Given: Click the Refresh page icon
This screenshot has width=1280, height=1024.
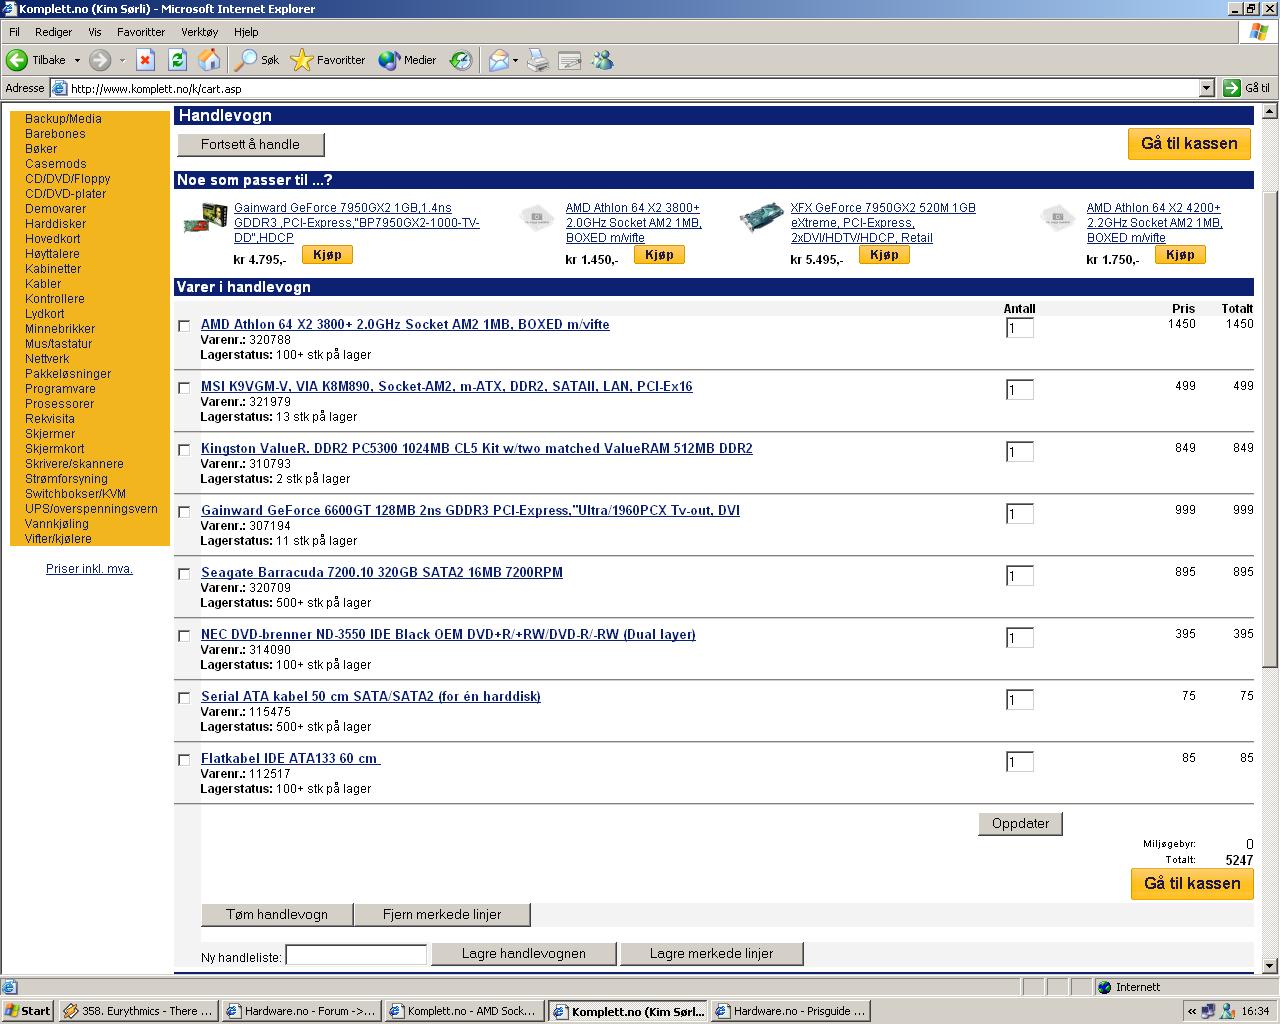Looking at the screenshot, I should click(177, 60).
